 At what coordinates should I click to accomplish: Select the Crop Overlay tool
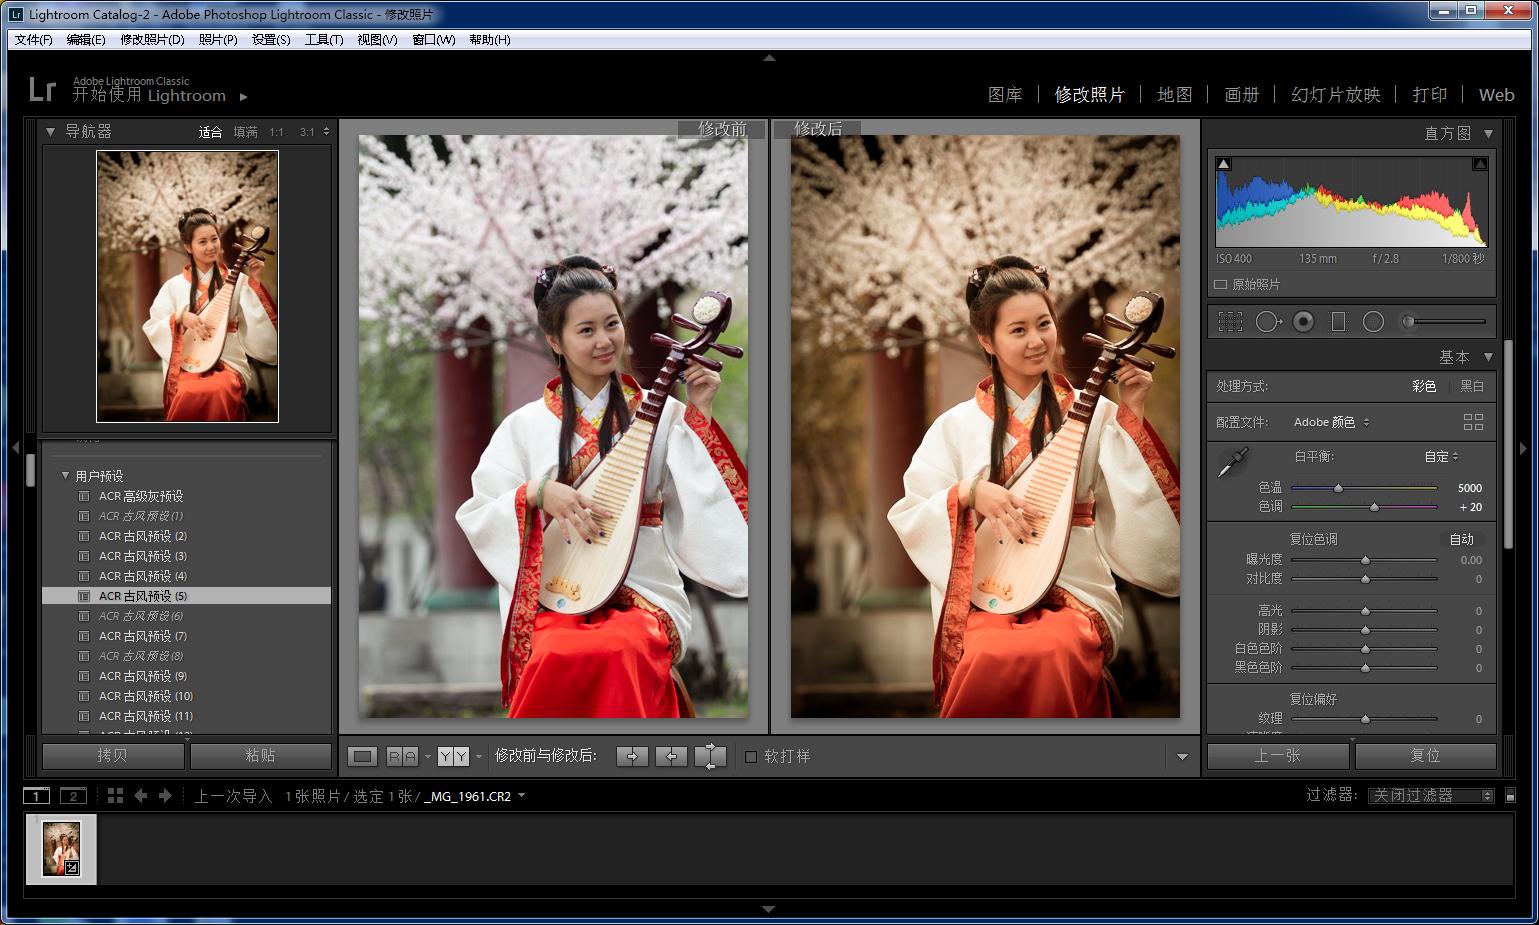coord(1230,321)
